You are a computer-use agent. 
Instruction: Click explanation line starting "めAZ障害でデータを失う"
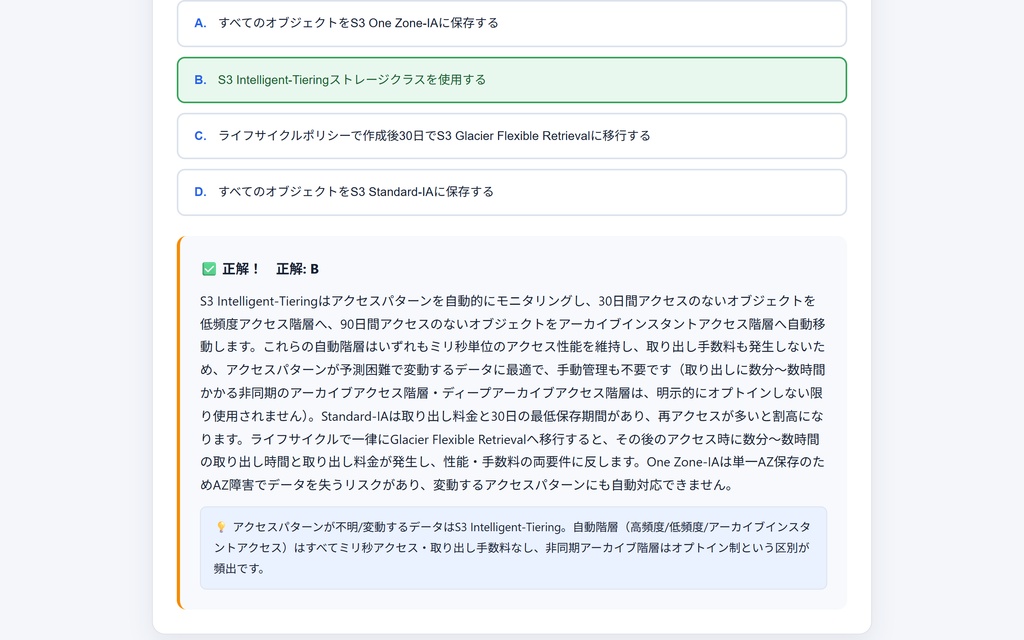tap(467, 485)
